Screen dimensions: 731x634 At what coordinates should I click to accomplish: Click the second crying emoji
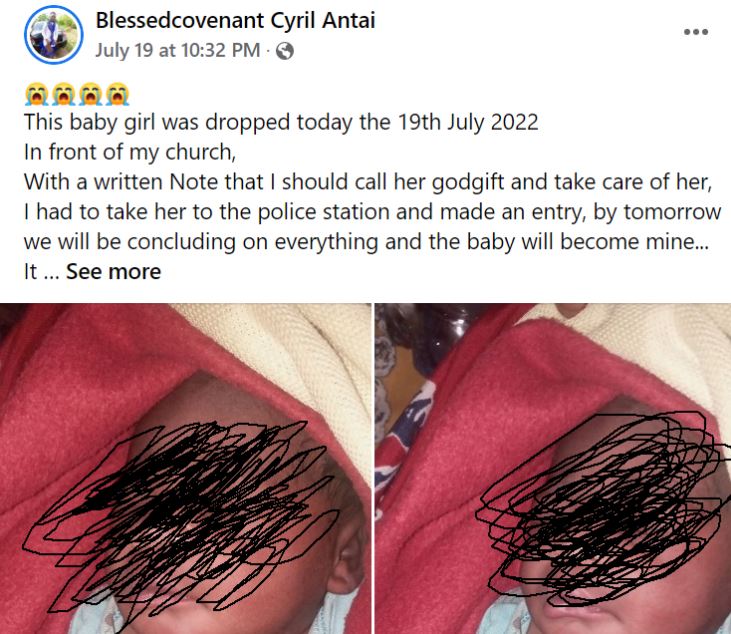click(63, 94)
